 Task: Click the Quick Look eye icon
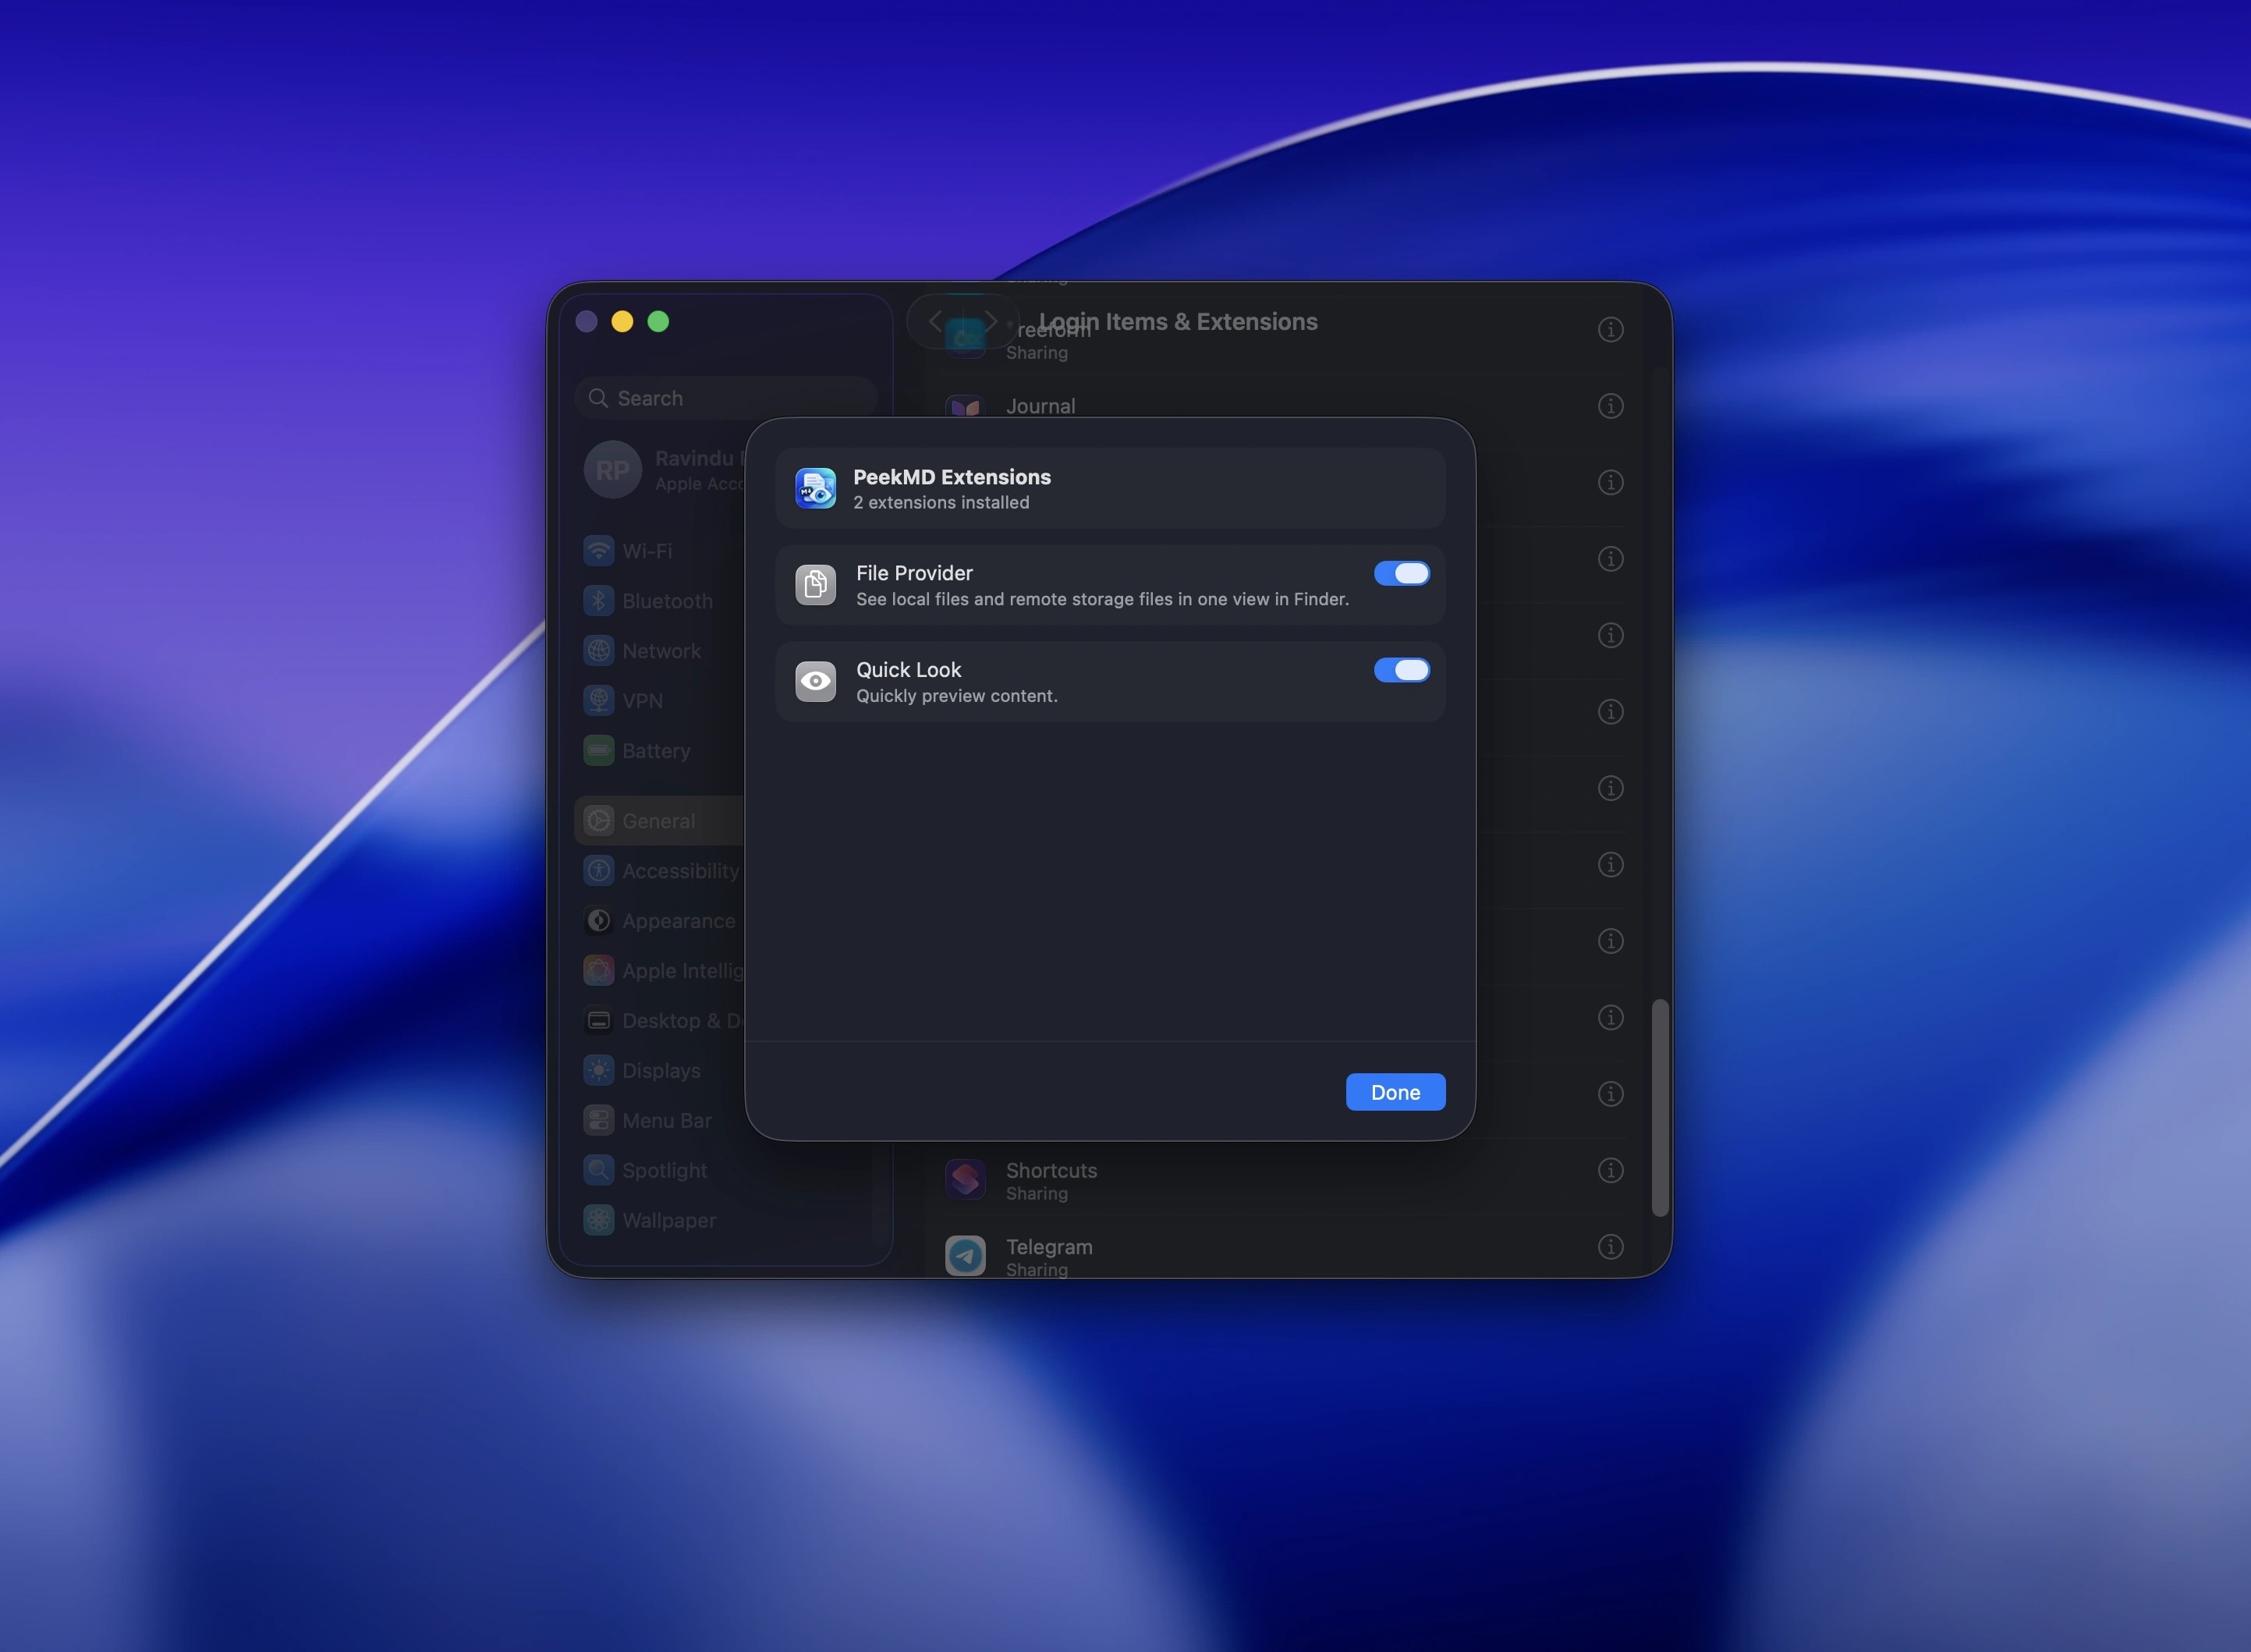point(815,681)
